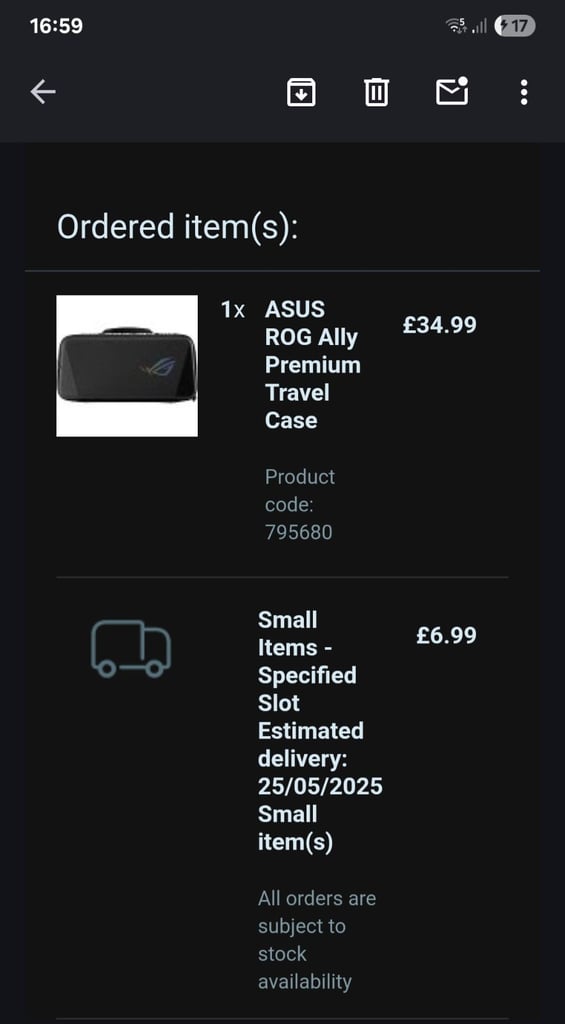Mark email as unread via envelope icon
Screen dimensions: 565x1024
click(452, 91)
